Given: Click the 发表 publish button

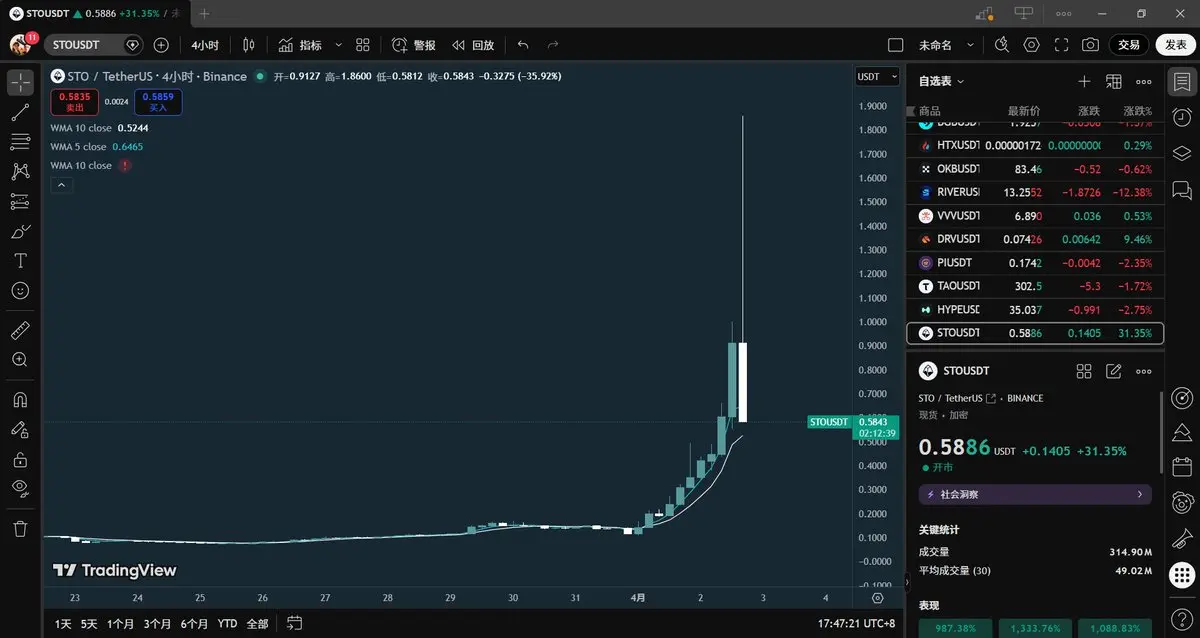Looking at the screenshot, I should click(x=1174, y=45).
